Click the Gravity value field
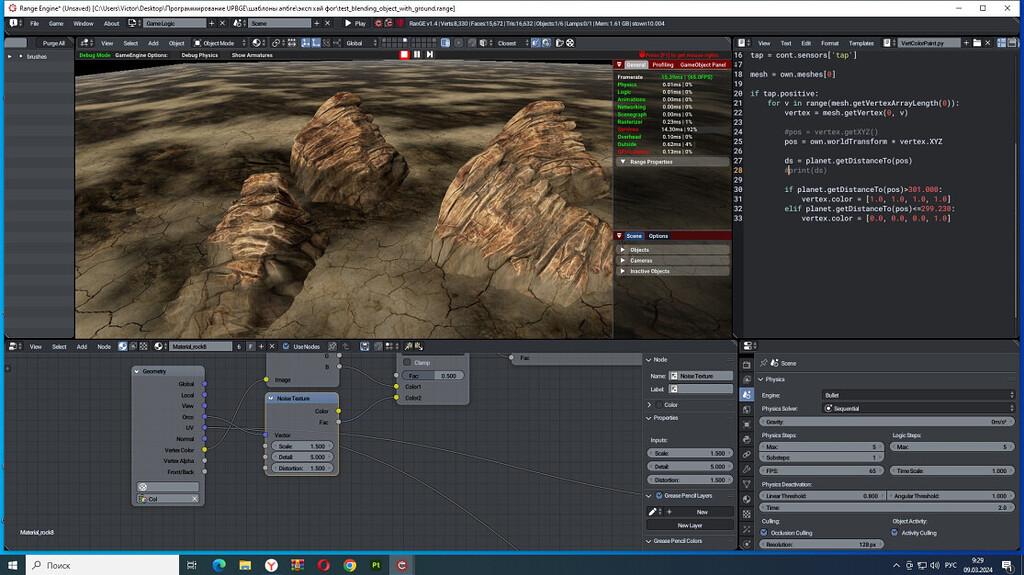 point(887,422)
